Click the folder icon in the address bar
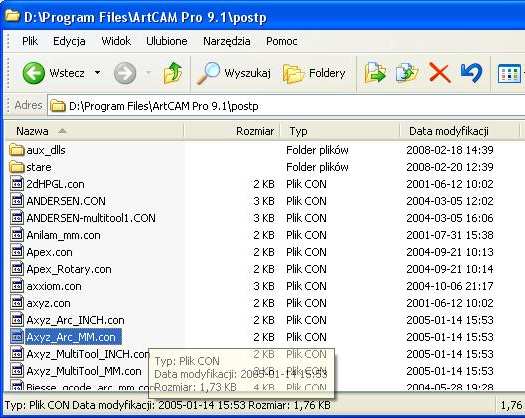 coord(58,106)
